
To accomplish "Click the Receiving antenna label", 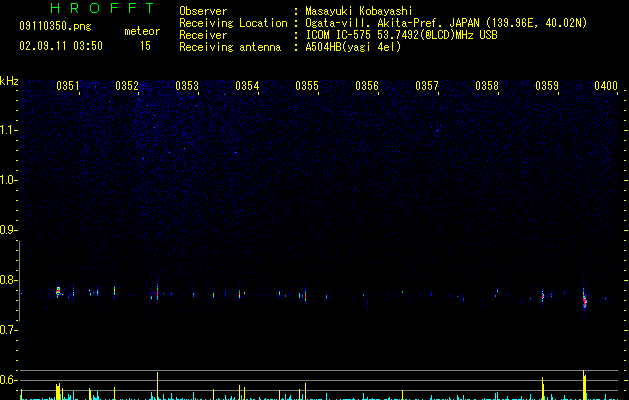I will coord(230,47).
